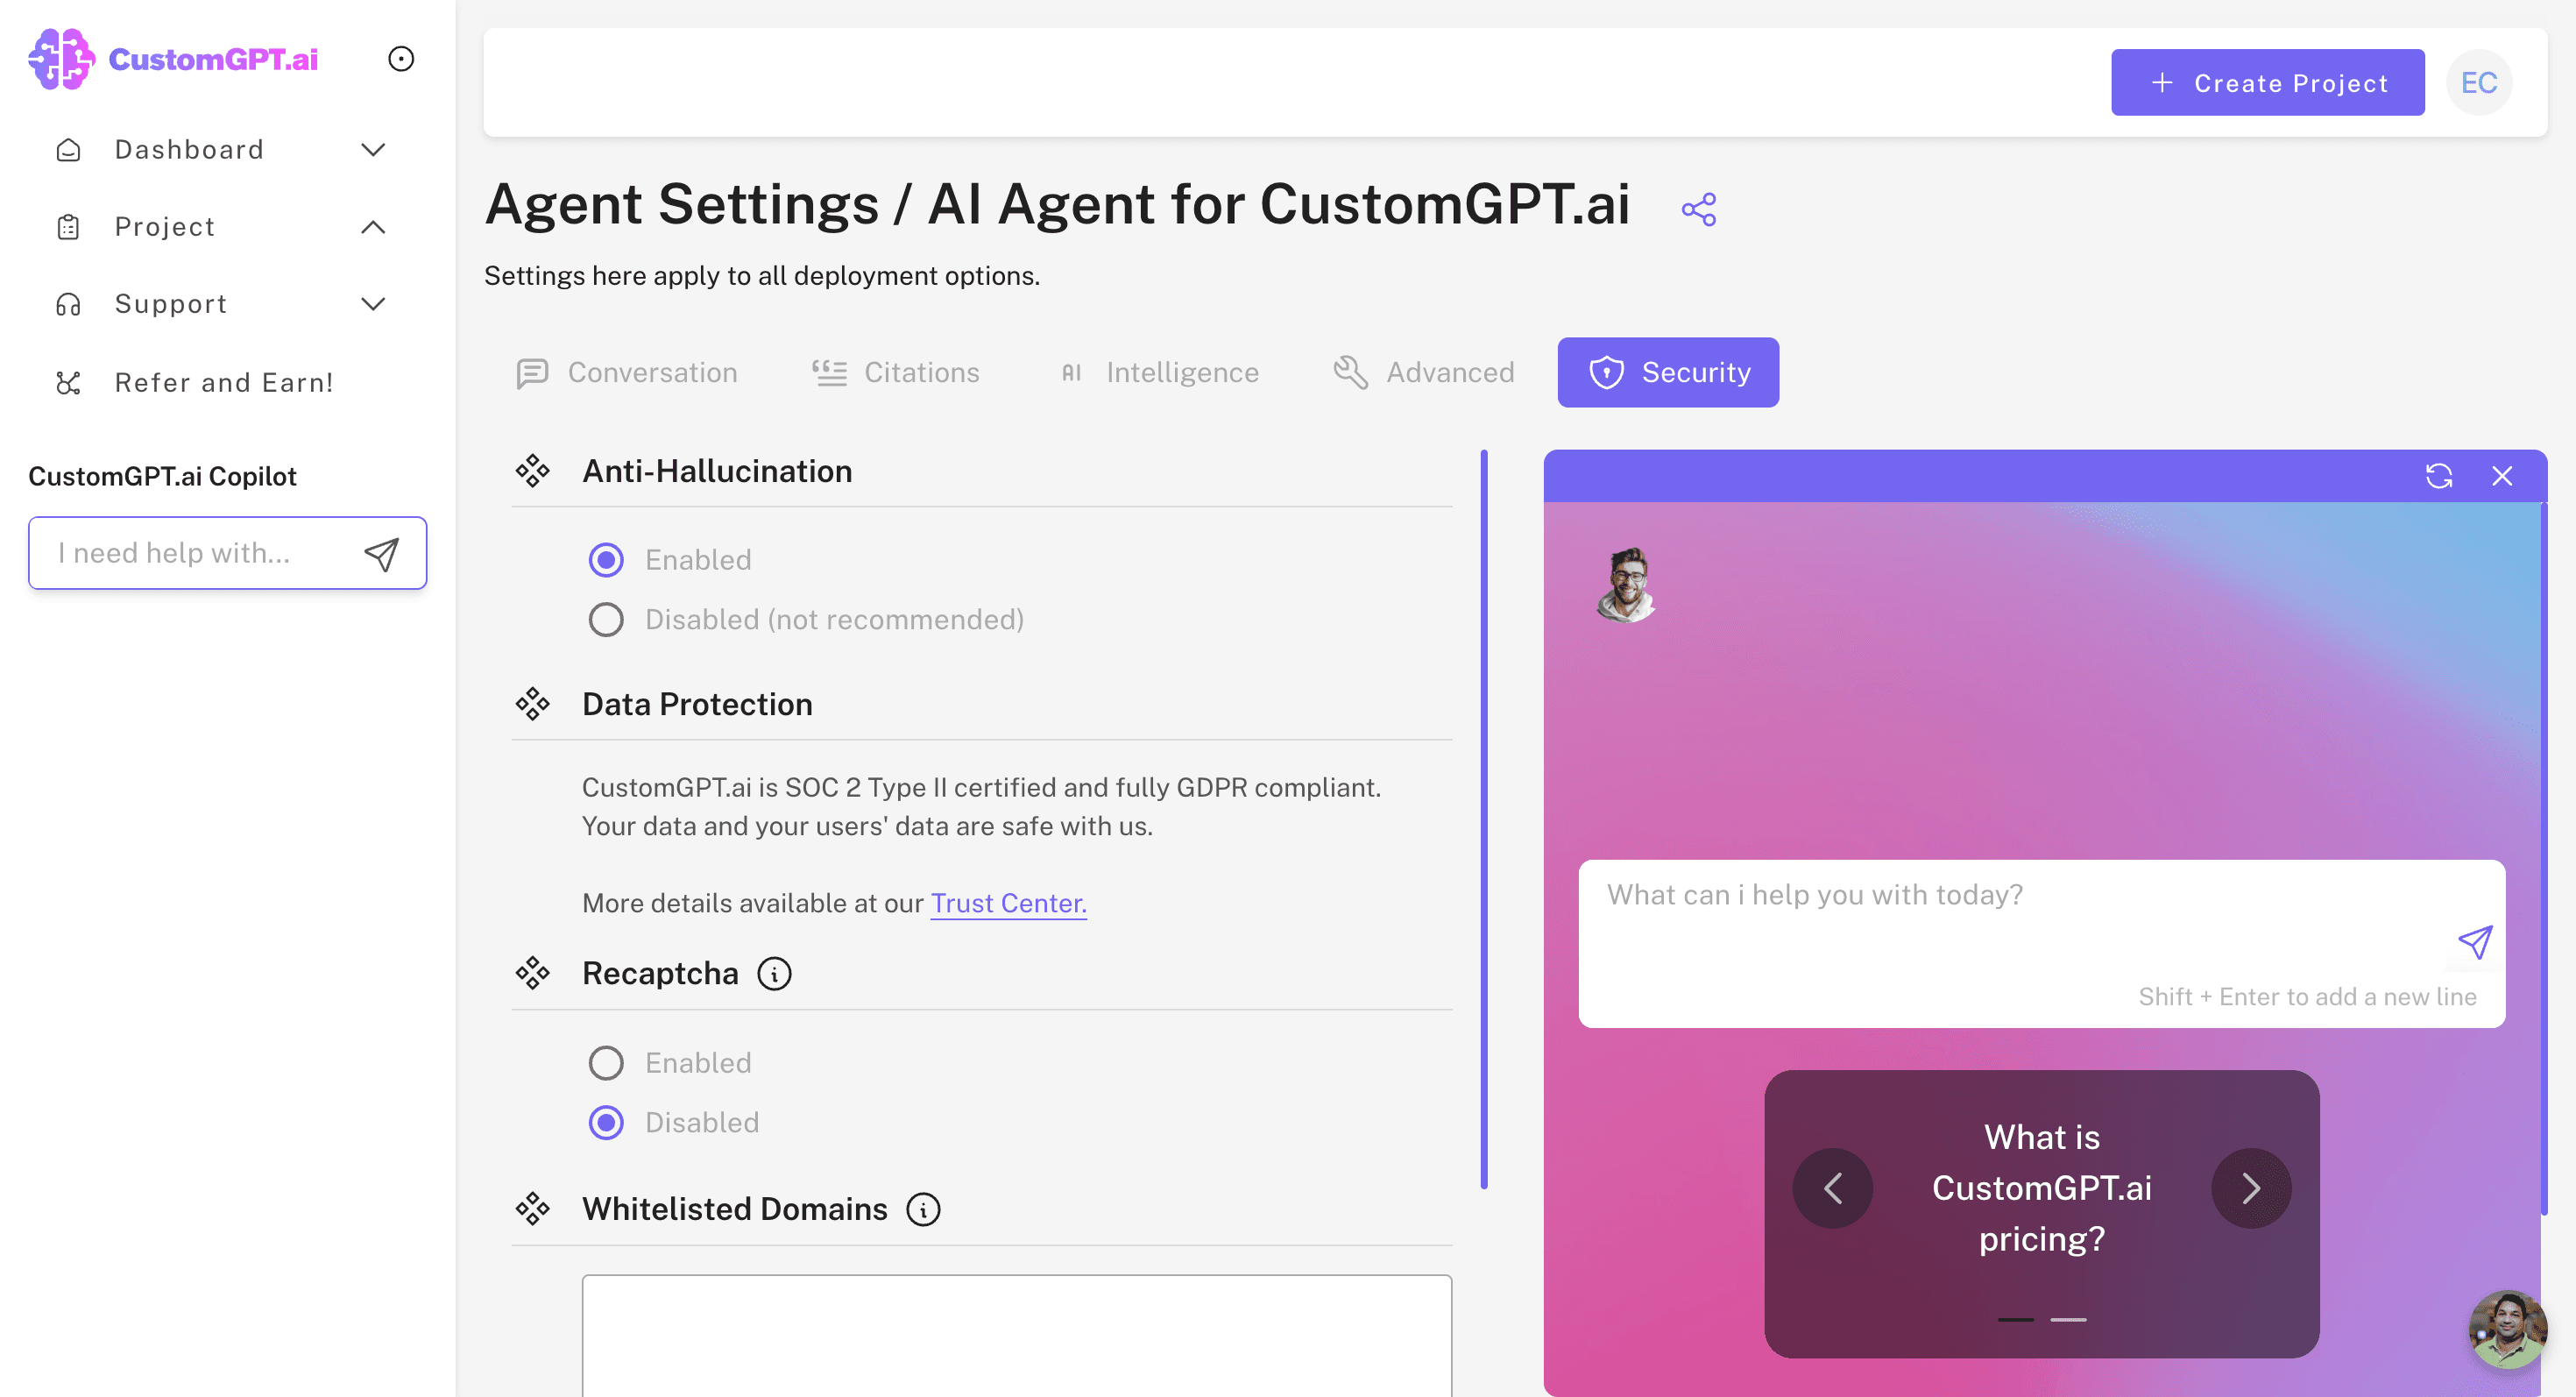Open the Recaptcha info tooltip icon
Screen dimensions: 2576x1397
774,973
